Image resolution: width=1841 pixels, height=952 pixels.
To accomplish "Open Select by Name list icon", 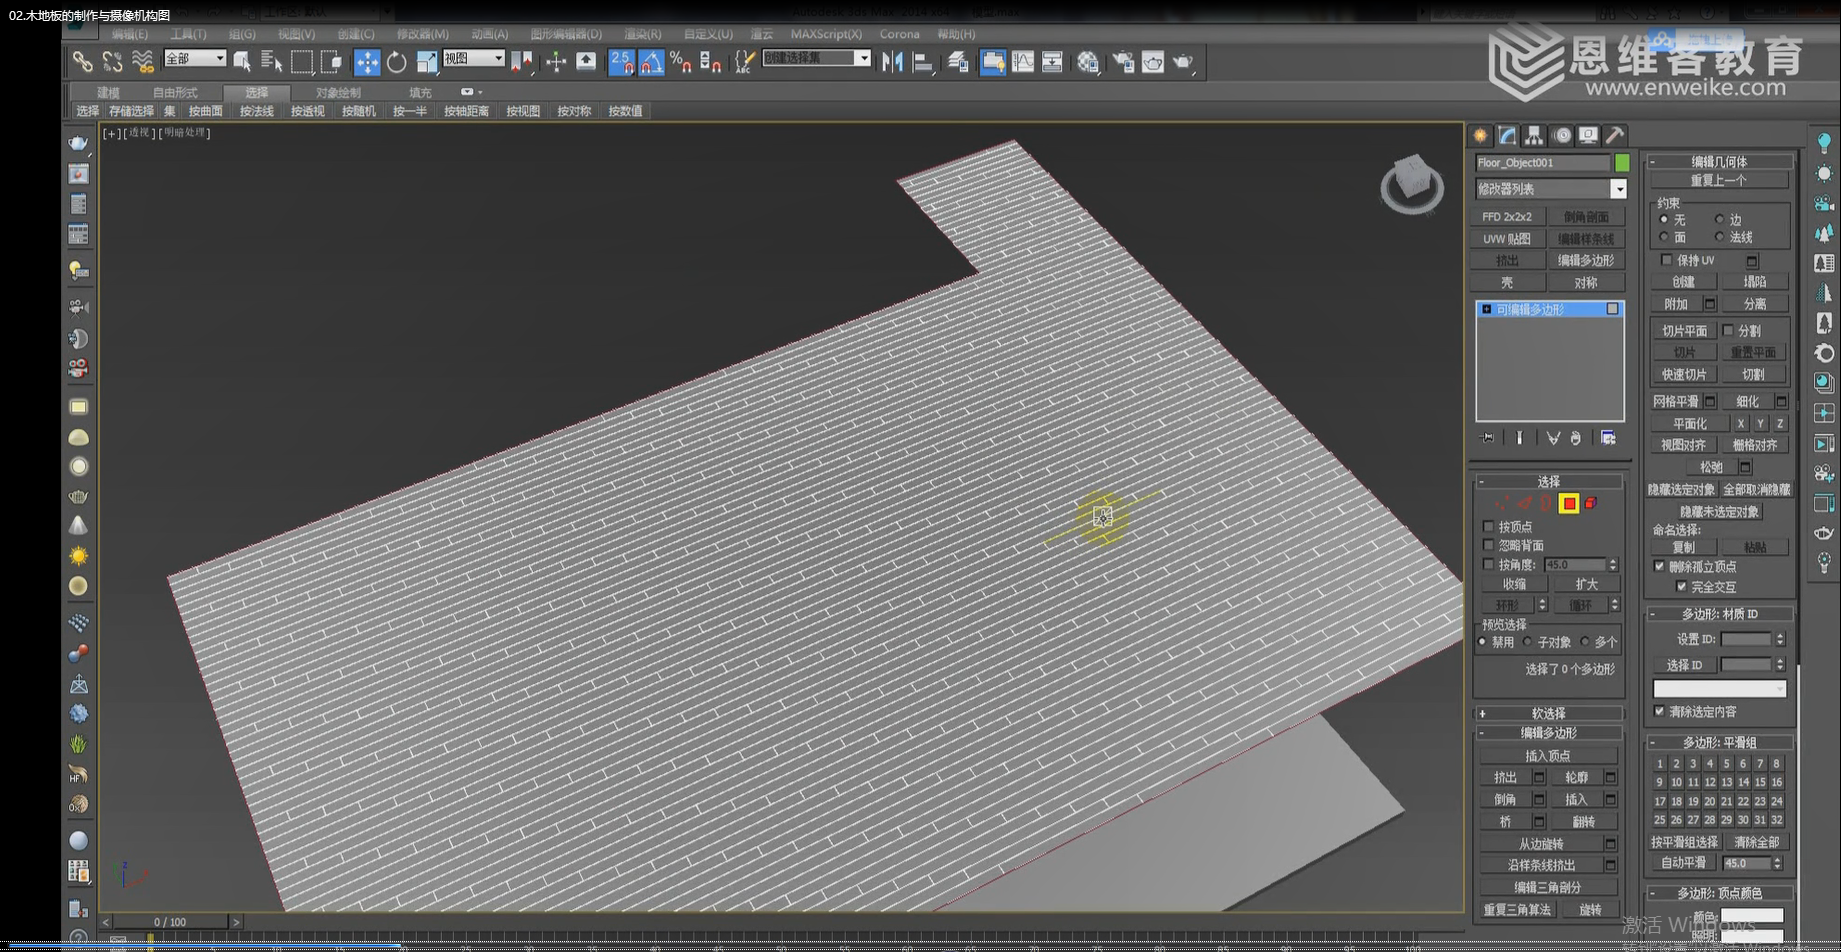I will (x=271, y=62).
